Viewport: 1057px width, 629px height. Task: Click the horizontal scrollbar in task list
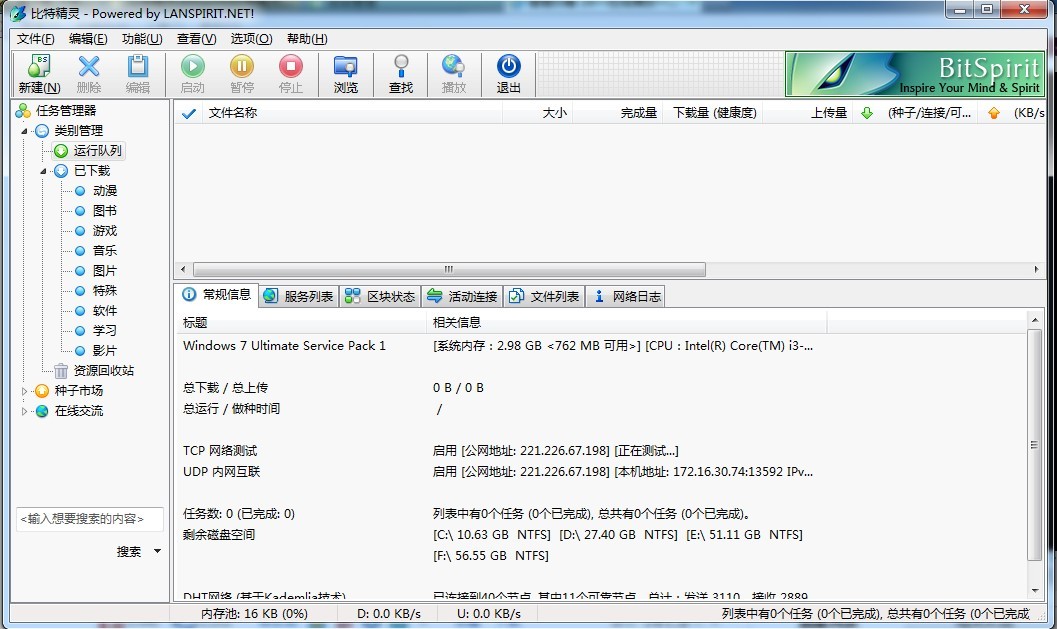448,270
